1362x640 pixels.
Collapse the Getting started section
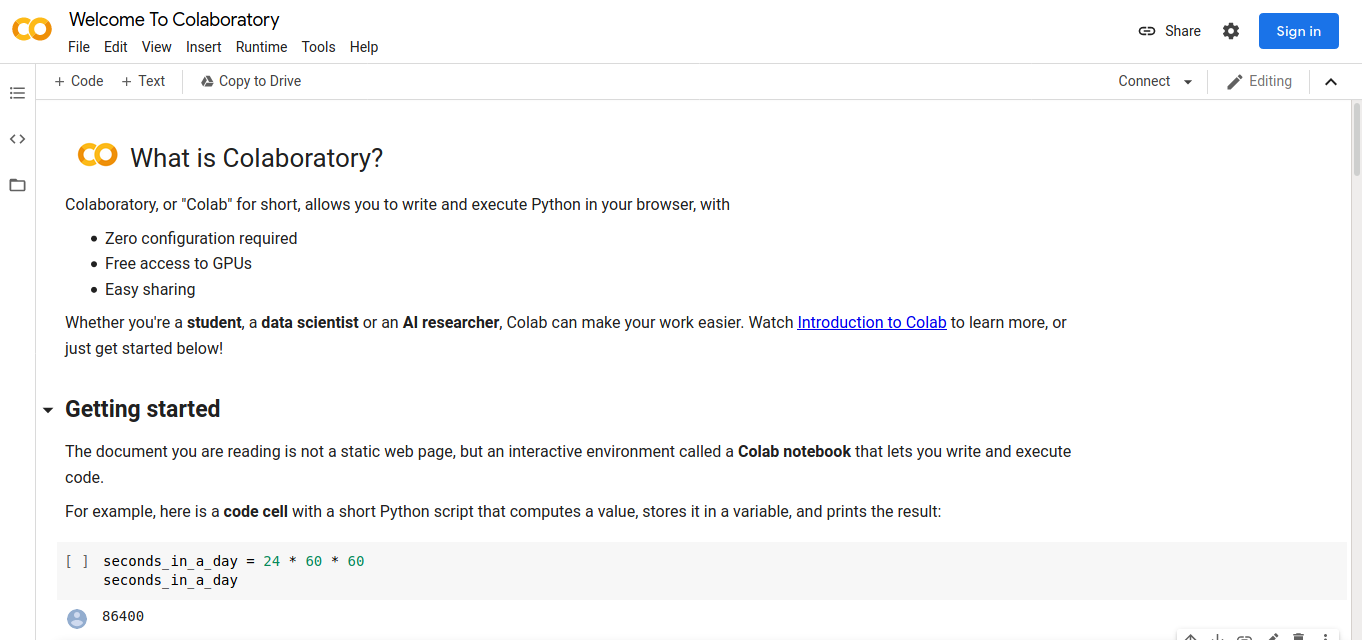(48, 410)
